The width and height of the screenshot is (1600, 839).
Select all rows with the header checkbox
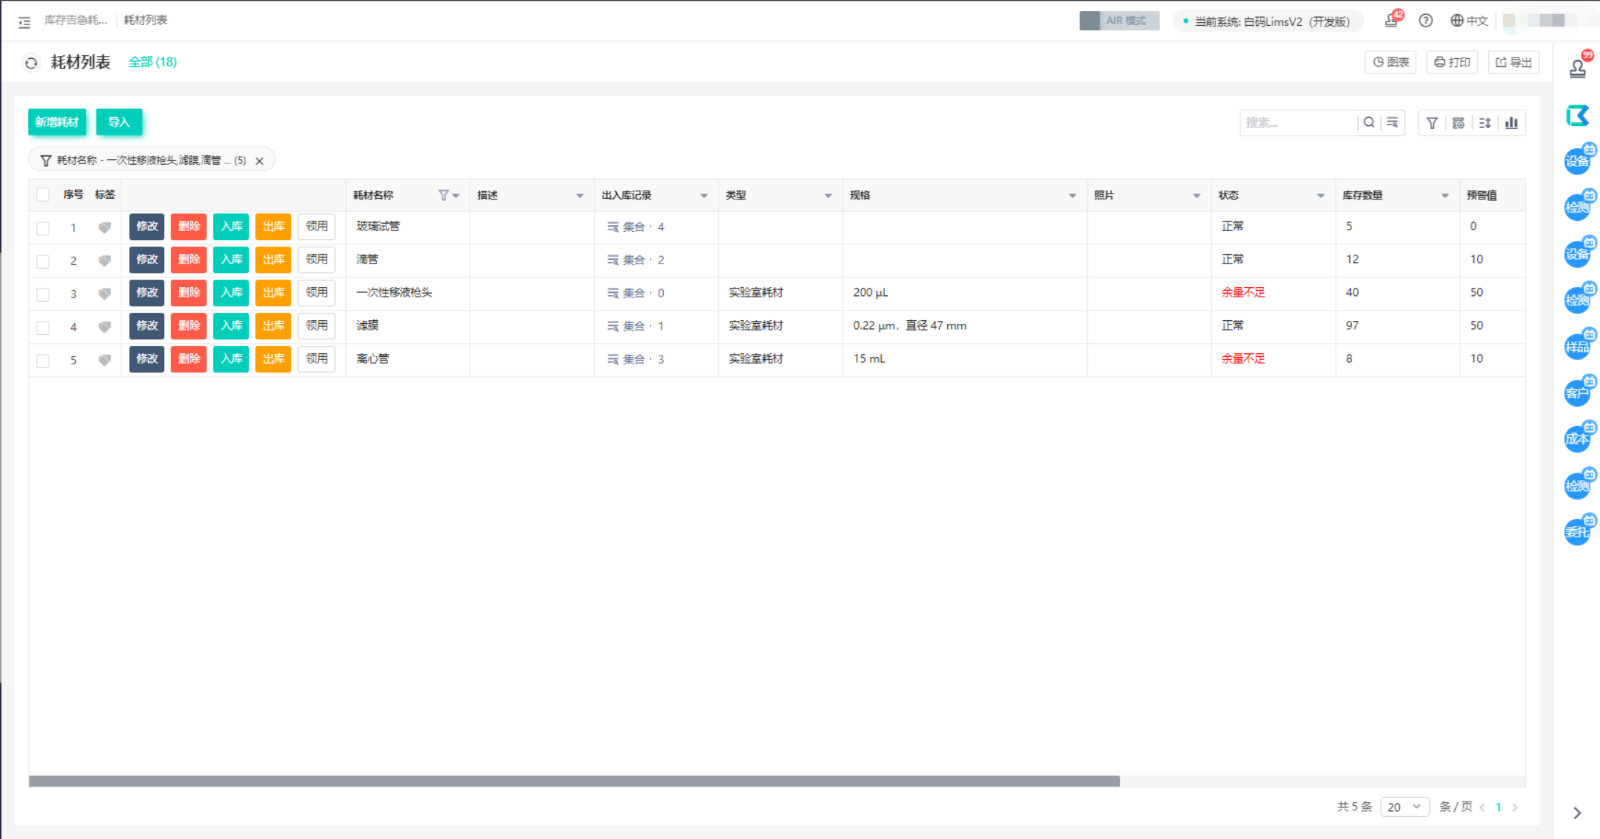pos(43,195)
